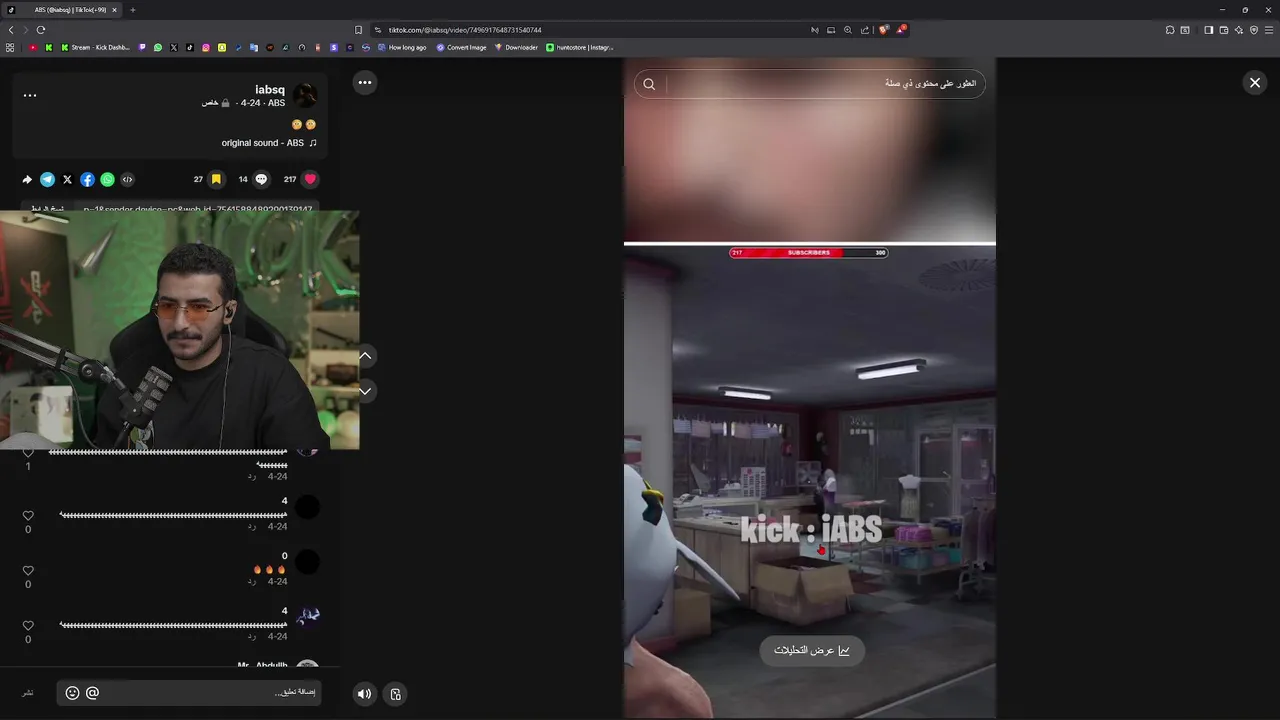
Task: Like the video with the heart icon
Action: [x=310, y=179]
